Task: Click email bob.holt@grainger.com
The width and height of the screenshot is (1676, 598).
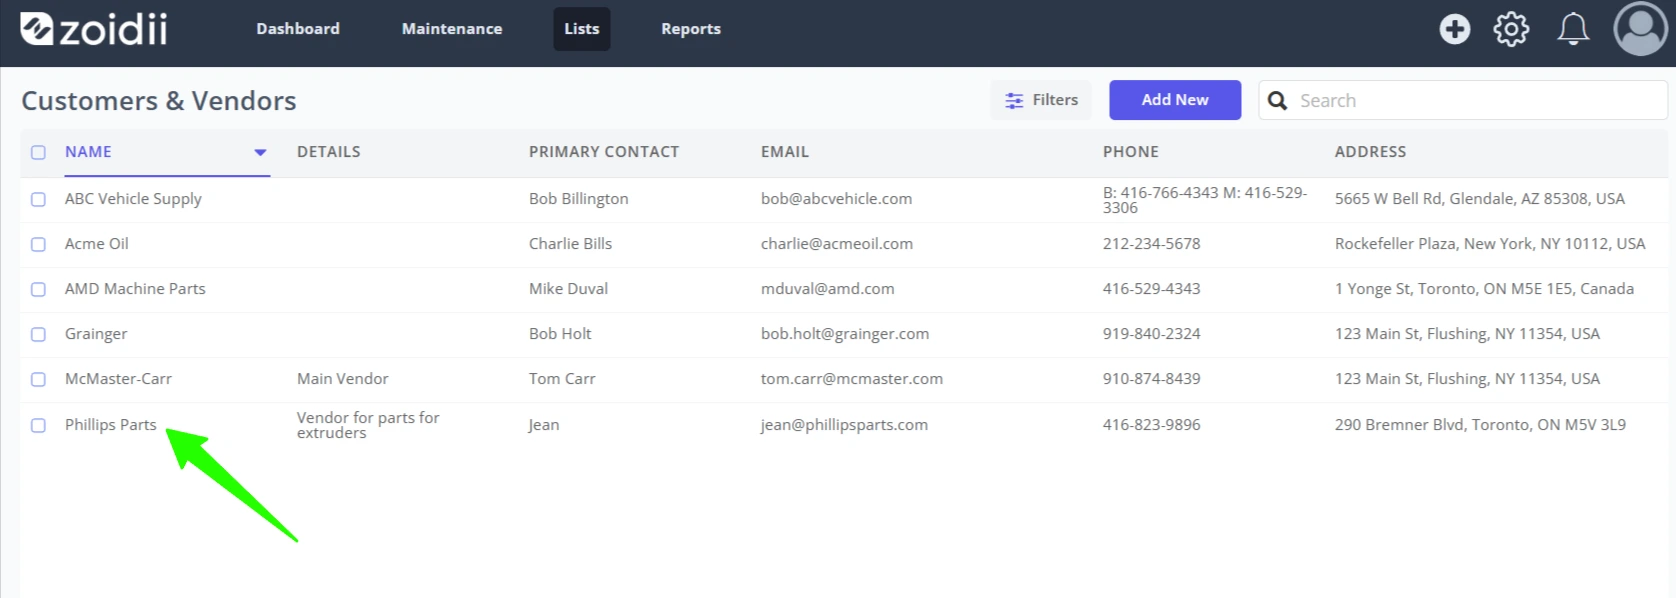Action: [845, 334]
